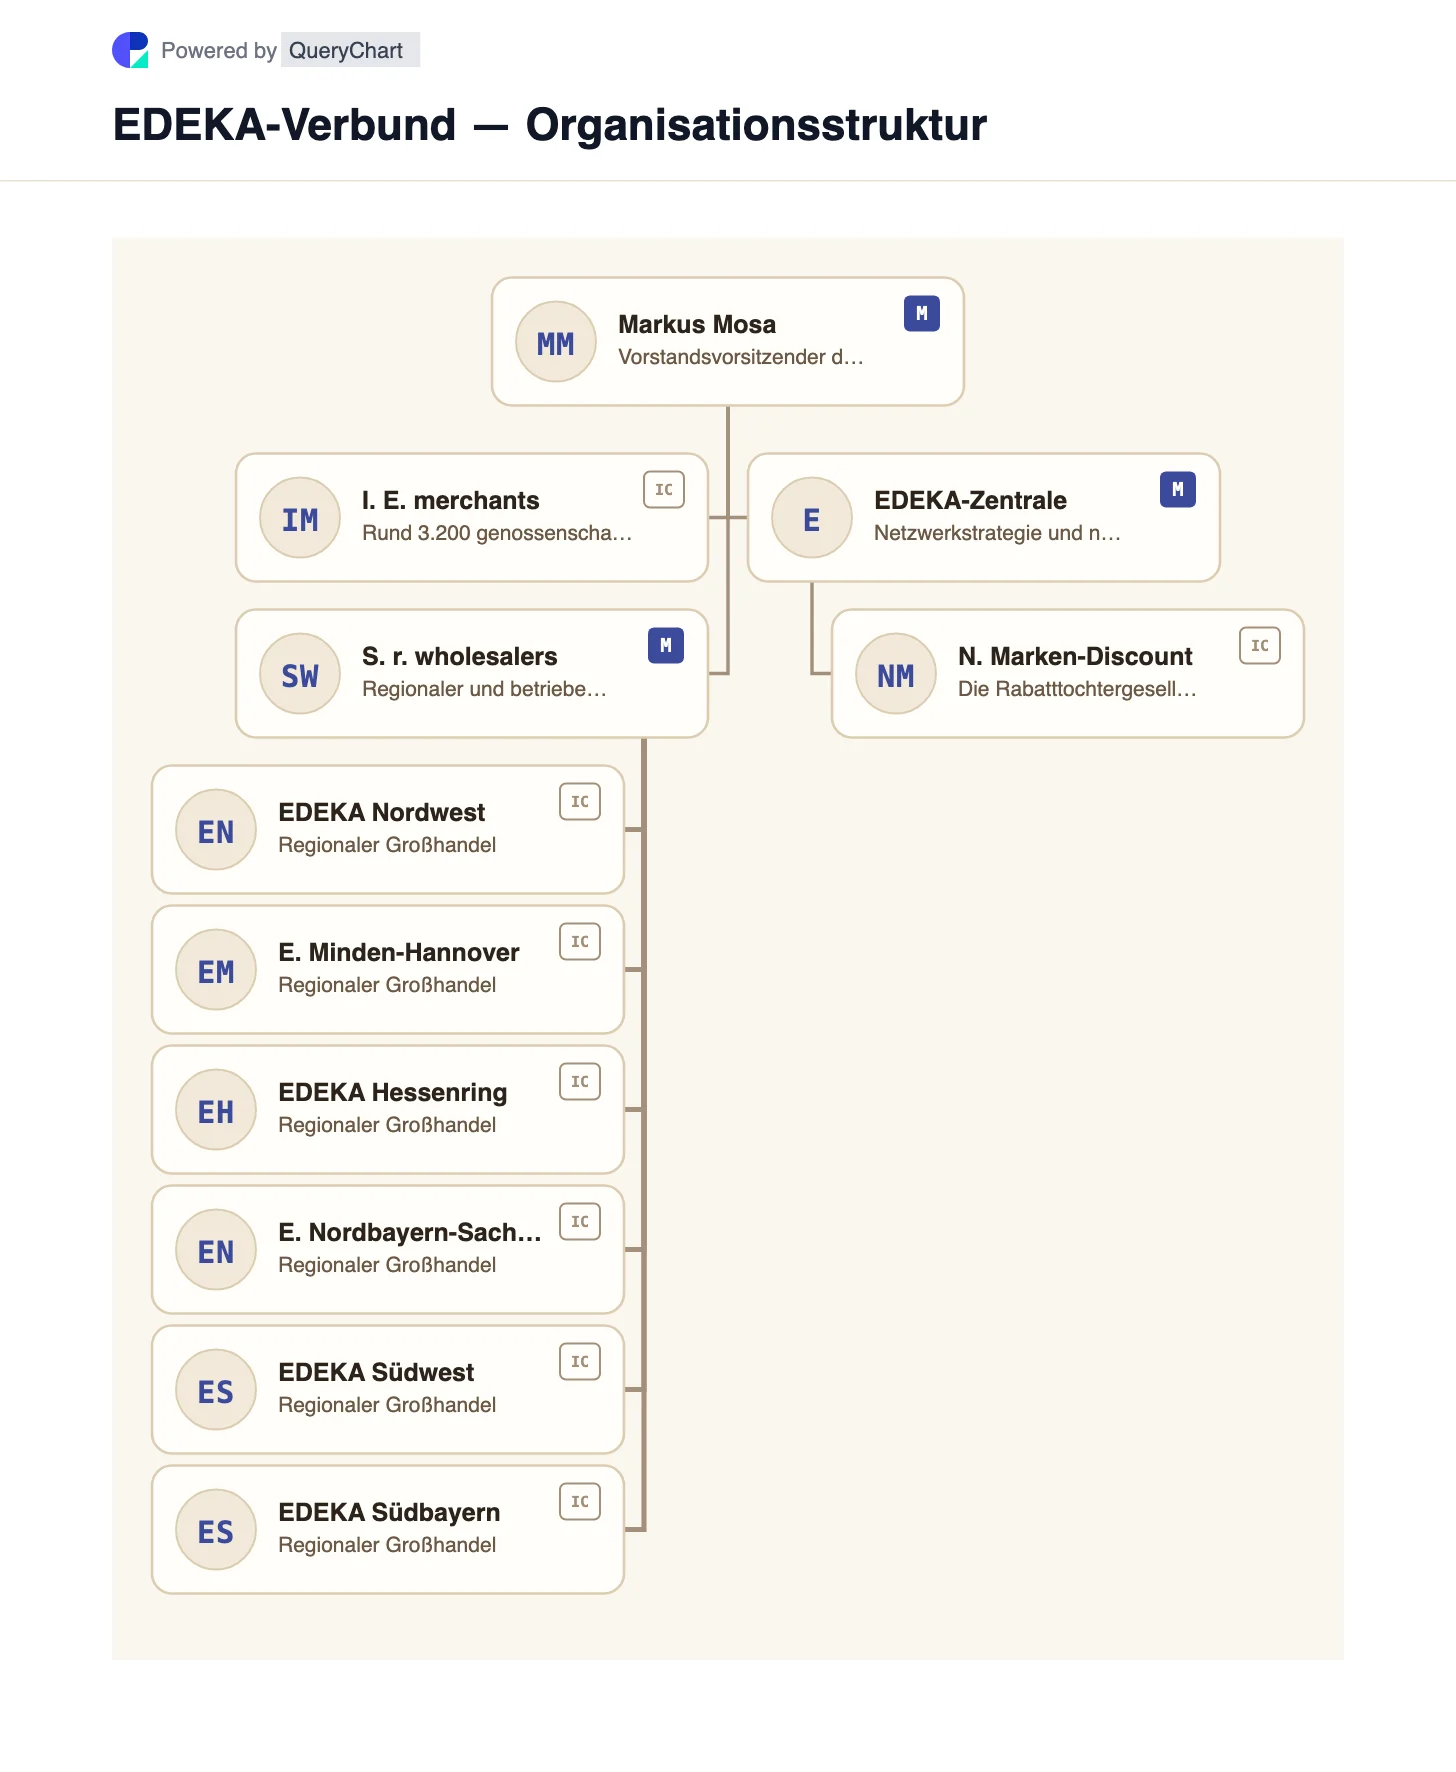The height and width of the screenshot is (1772, 1456).
Task: Click the NM avatar circle
Action: [x=896, y=674]
